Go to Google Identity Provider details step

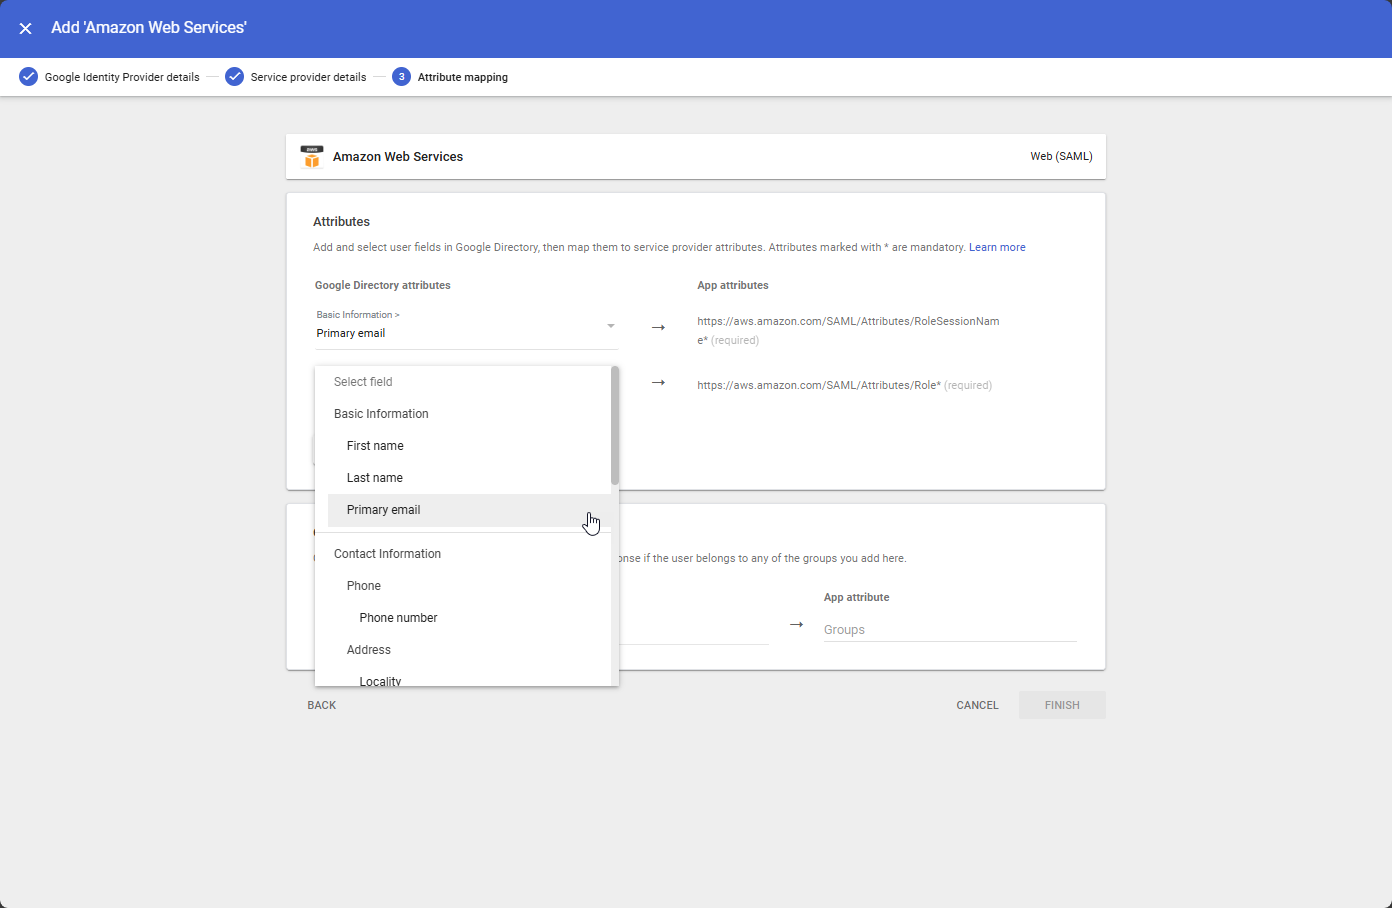tap(122, 77)
